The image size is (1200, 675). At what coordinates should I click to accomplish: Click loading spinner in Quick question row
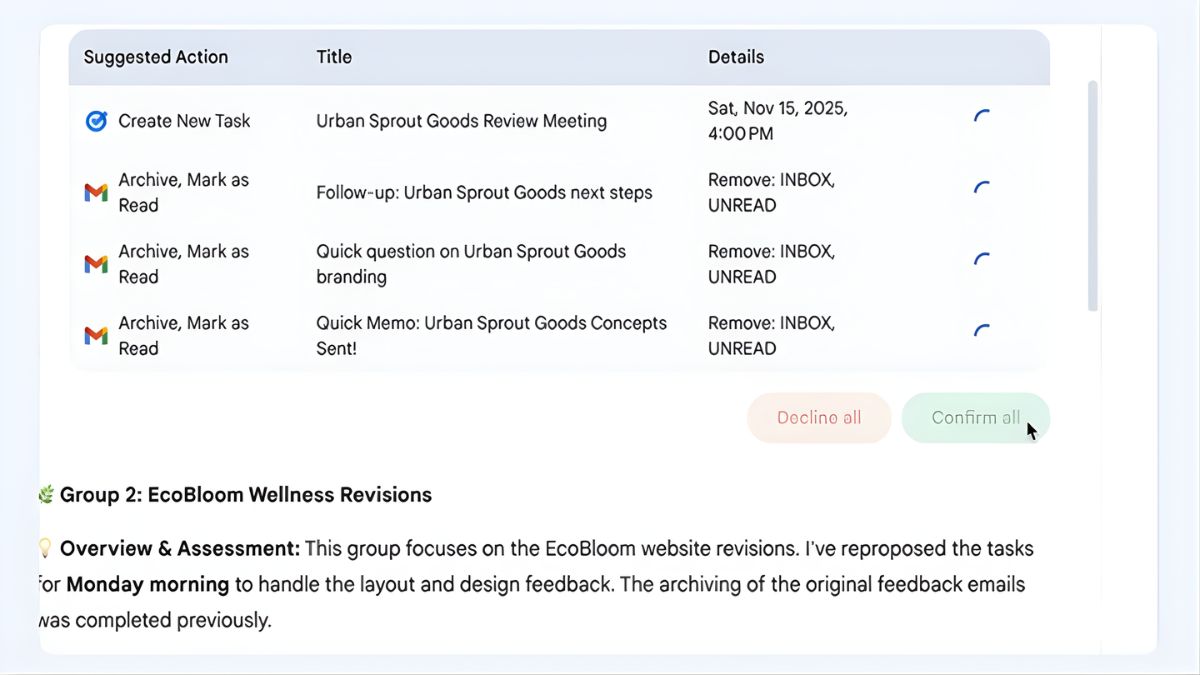click(982, 260)
